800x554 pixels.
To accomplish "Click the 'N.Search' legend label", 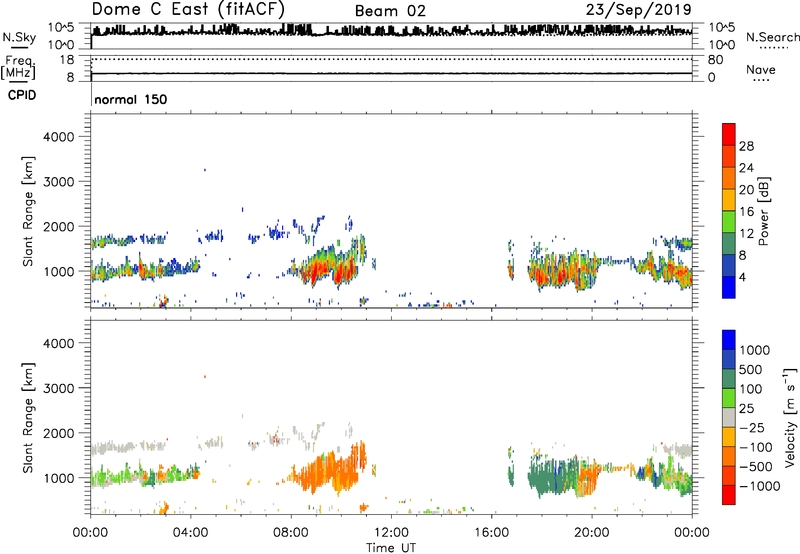I will [772, 37].
